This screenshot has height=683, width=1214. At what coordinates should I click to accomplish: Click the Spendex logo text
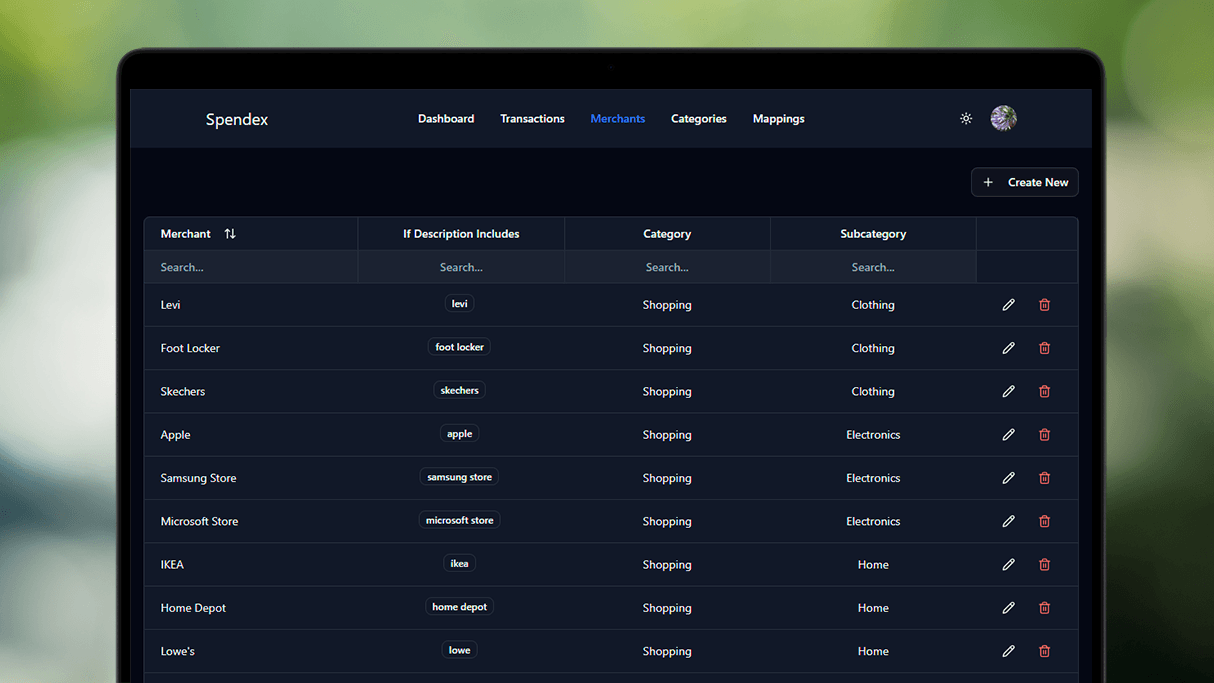point(237,119)
